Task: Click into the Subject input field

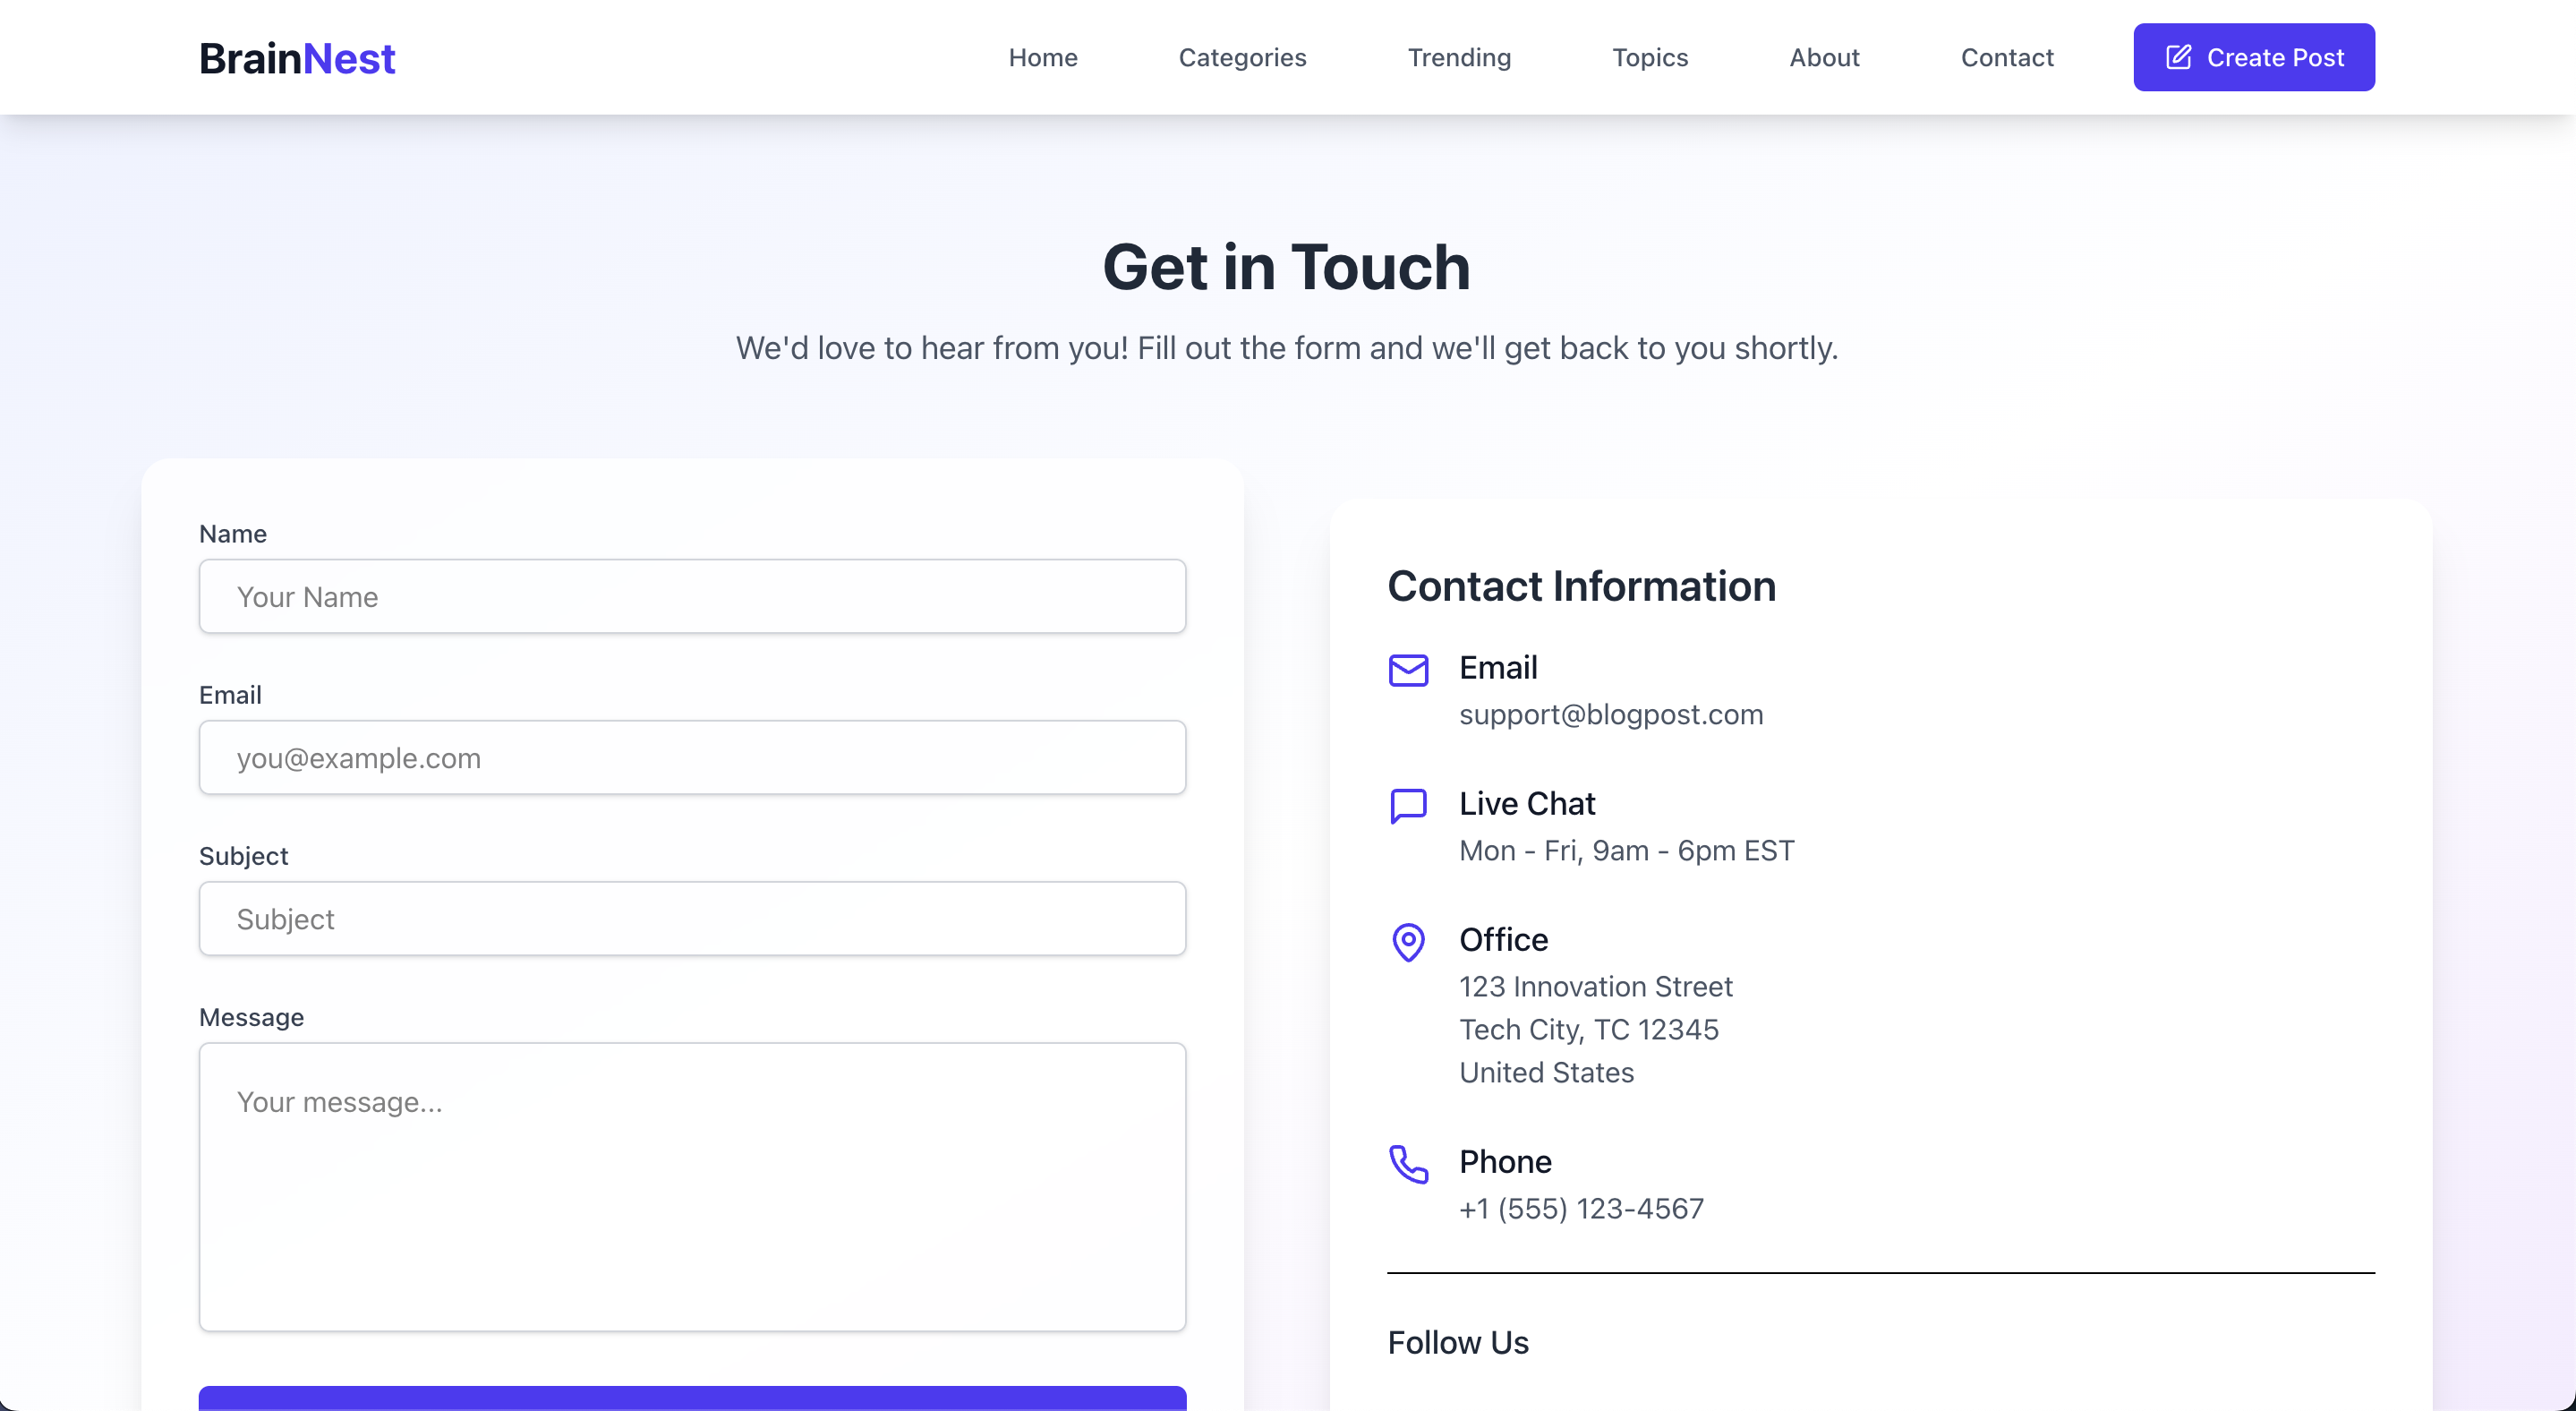Action: (x=692, y=918)
